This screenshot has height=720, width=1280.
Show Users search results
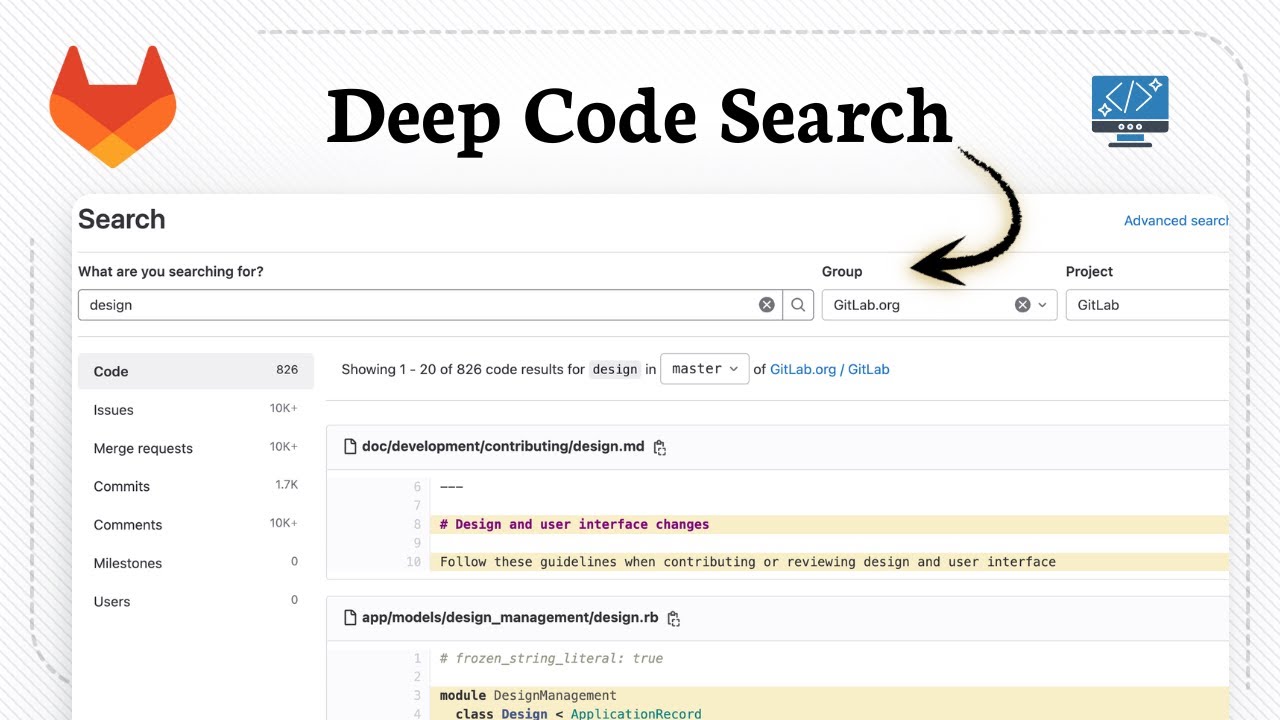click(x=196, y=601)
